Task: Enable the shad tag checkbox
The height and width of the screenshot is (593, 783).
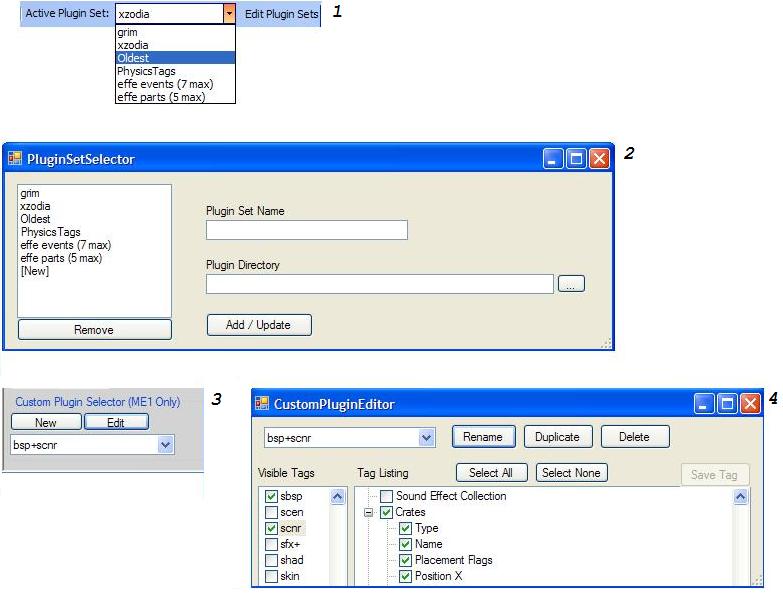Action: 271,560
